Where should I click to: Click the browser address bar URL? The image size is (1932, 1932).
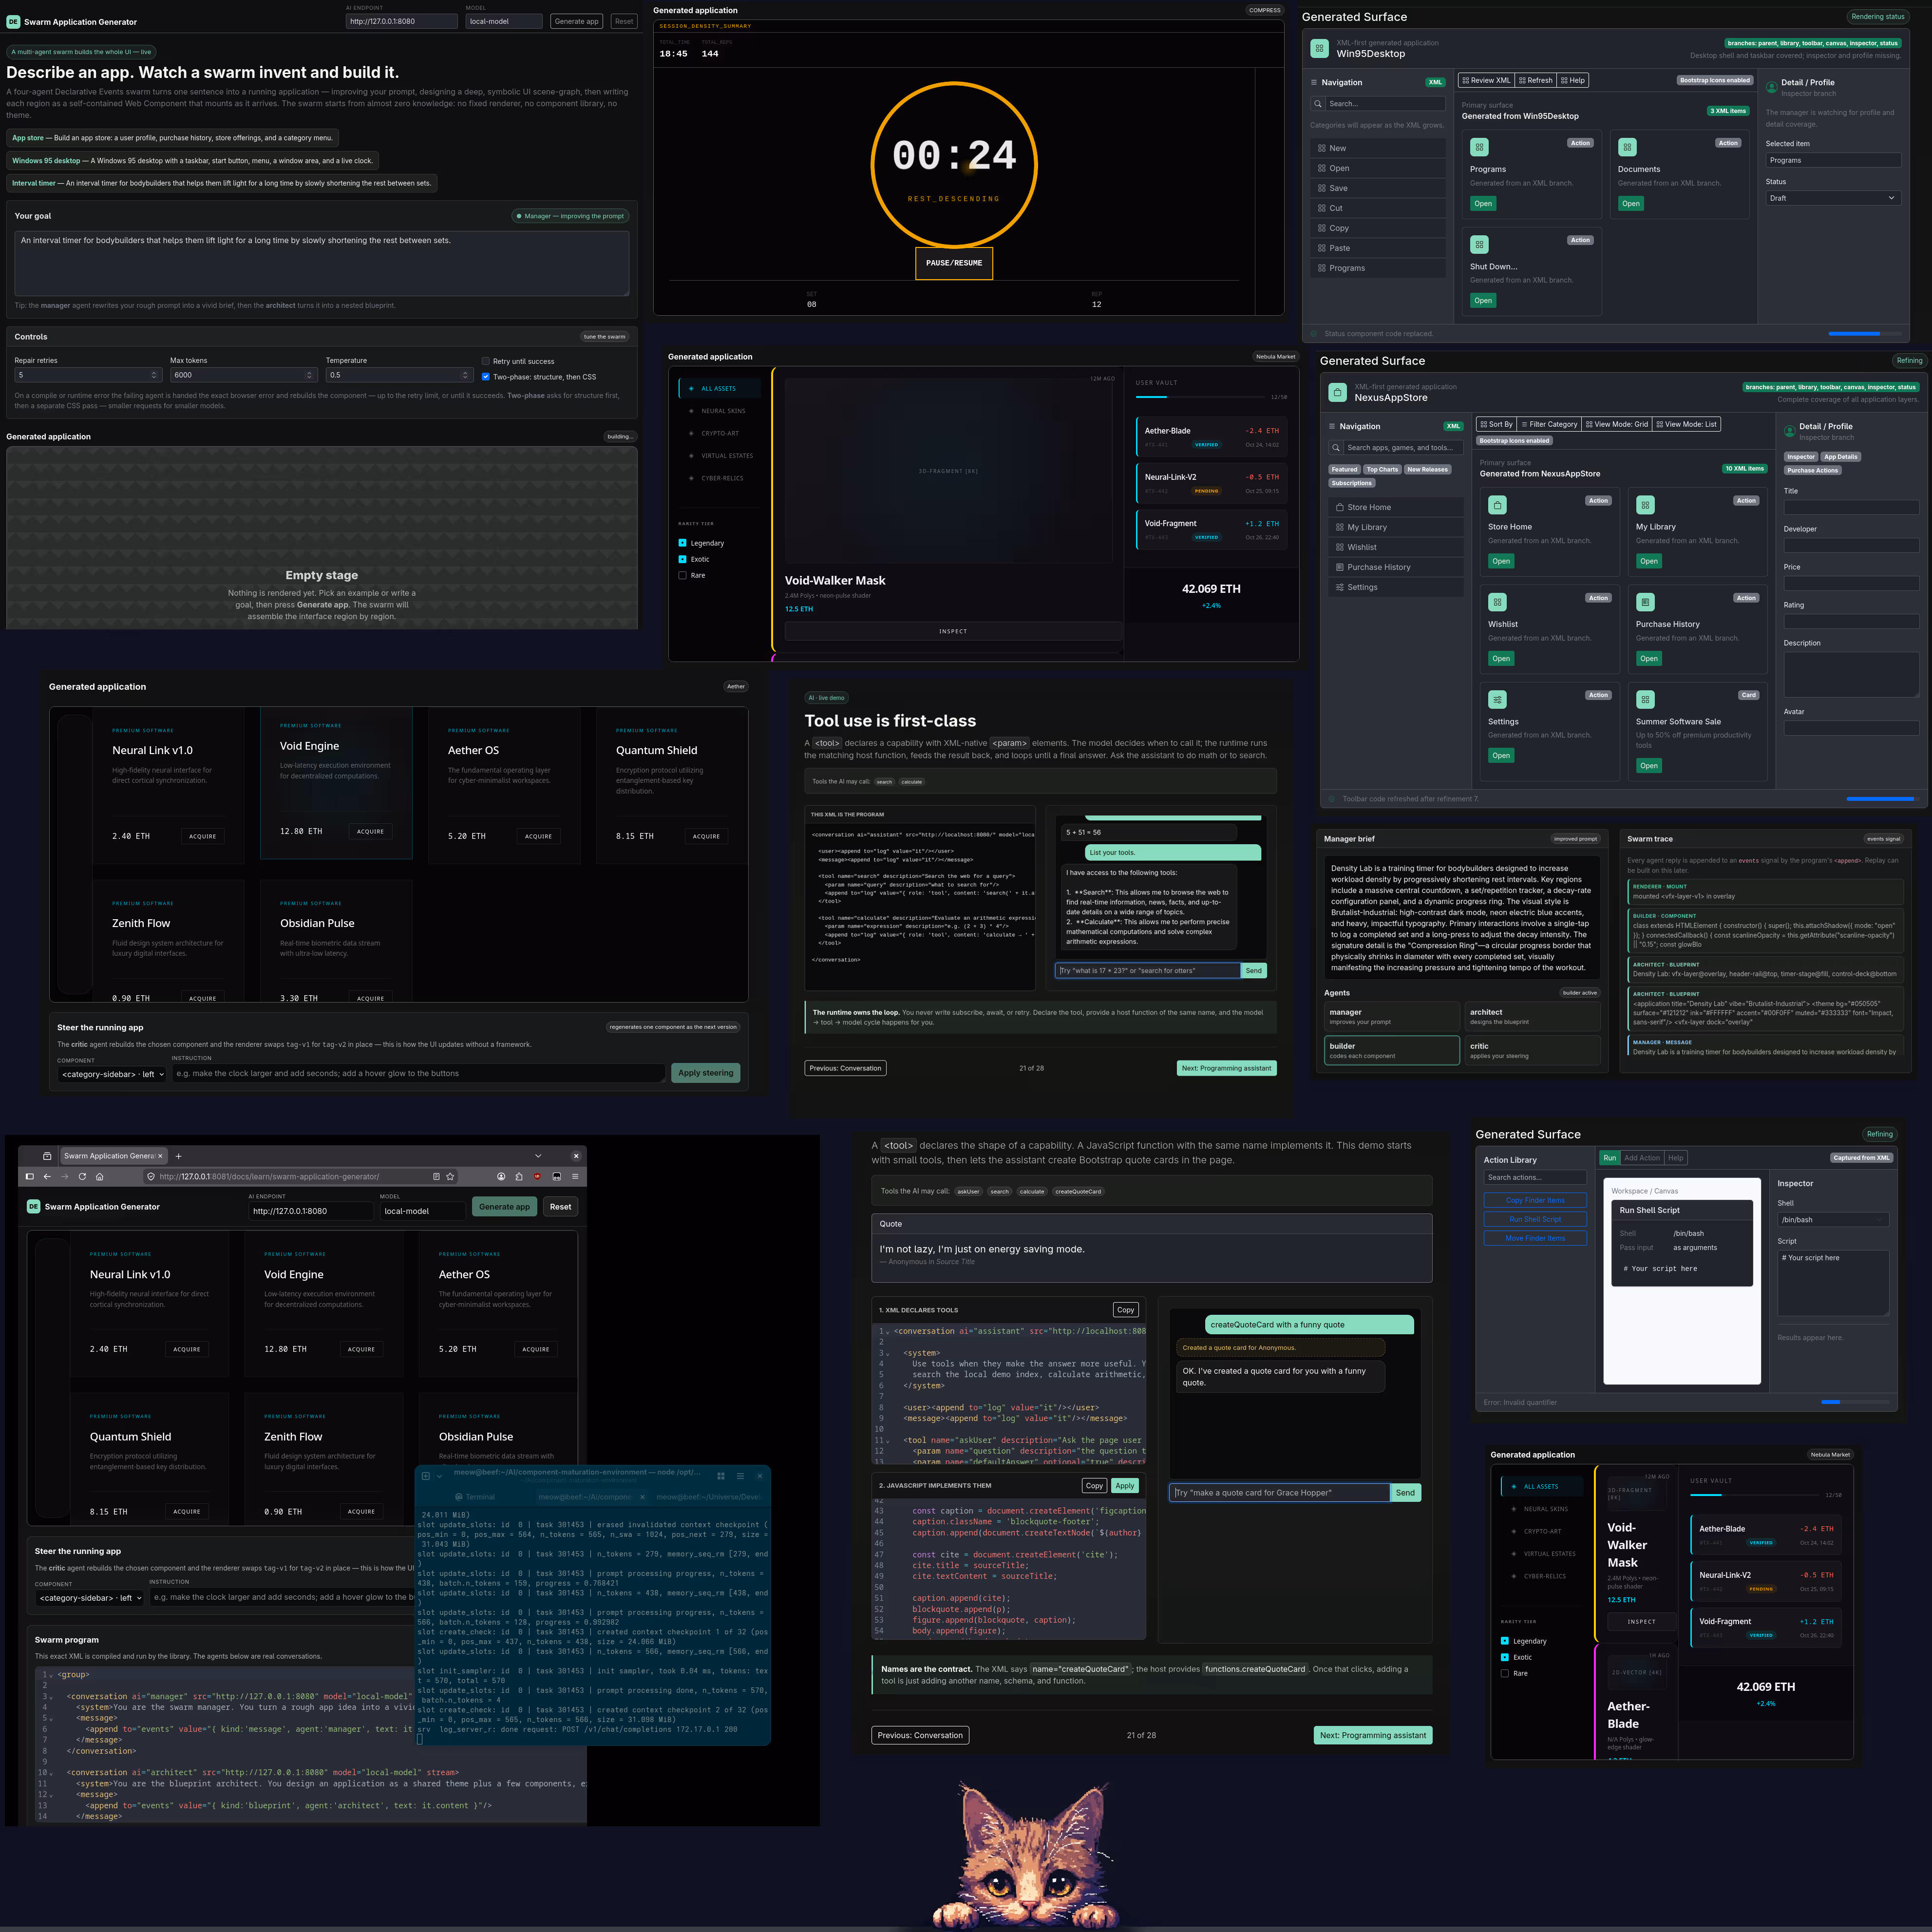coord(270,1177)
